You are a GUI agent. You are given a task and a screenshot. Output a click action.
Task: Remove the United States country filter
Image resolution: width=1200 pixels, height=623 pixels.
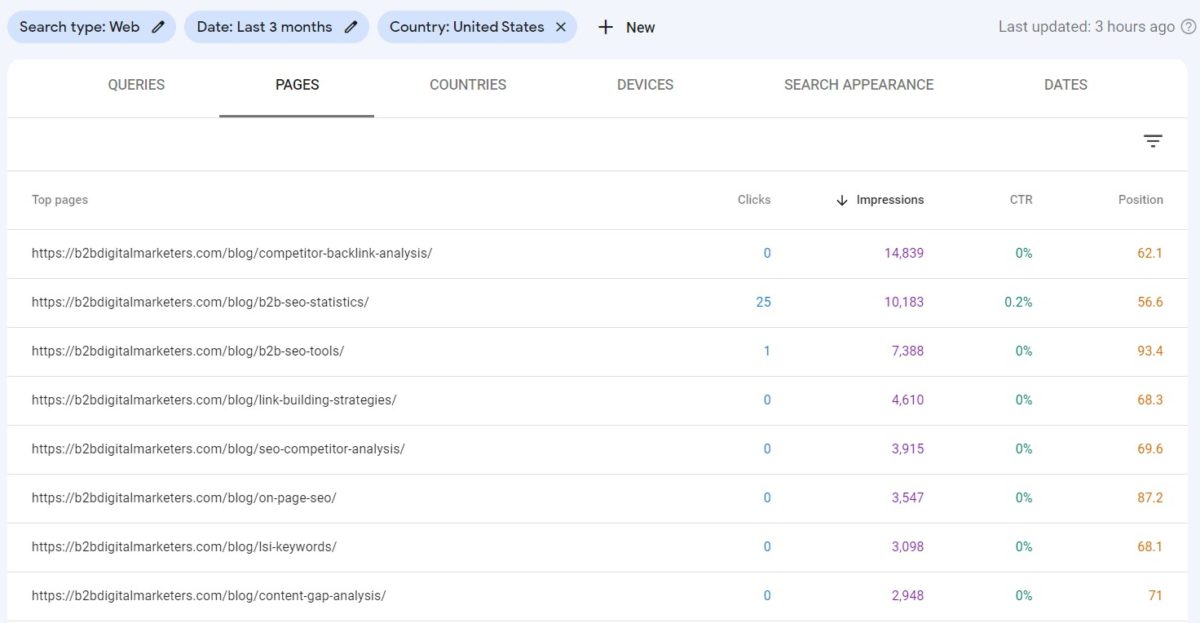coord(560,27)
